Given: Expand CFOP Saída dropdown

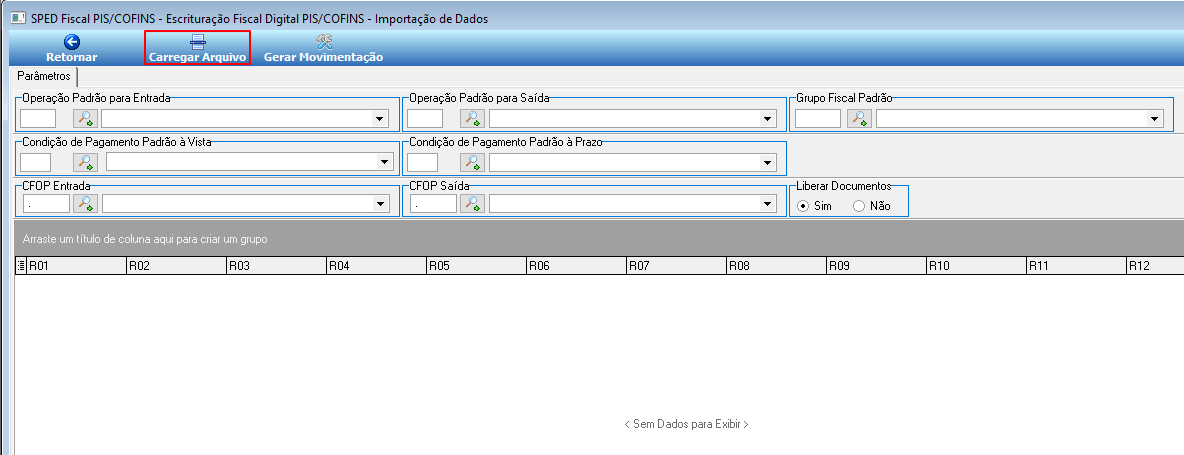Looking at the screenshot, I should [x=767, y=204].
